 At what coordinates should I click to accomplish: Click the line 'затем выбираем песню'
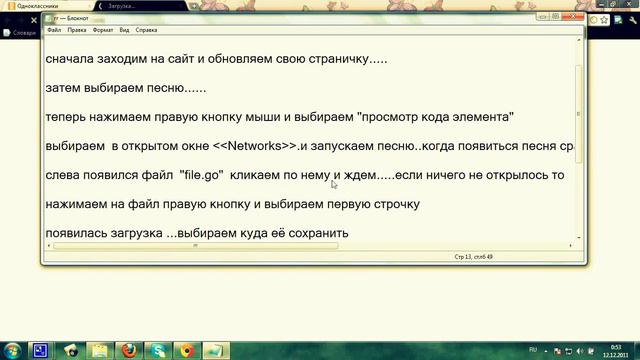126,88
